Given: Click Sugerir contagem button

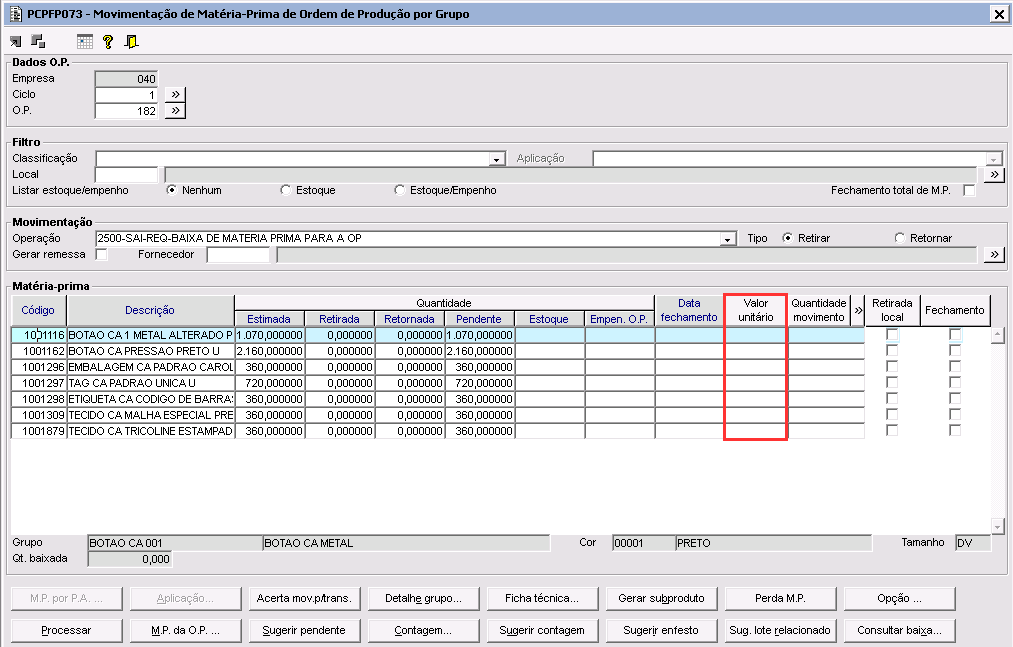Looking at the screenshot, I should tap(542, 630).
